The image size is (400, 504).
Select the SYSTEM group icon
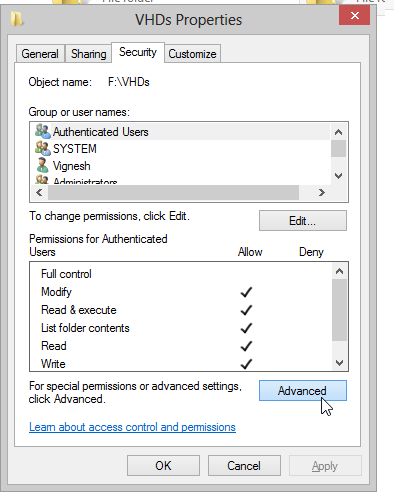pos(43,148)
